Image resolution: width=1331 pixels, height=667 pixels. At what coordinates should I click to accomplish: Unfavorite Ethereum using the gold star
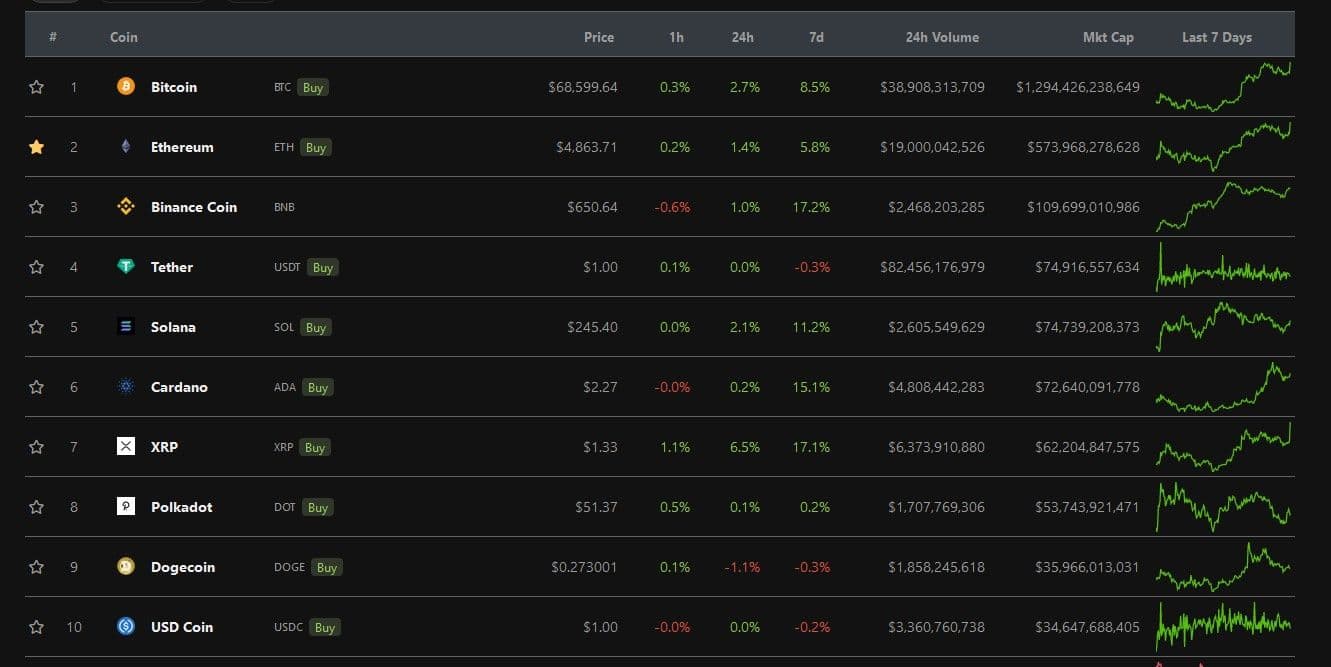37,147
